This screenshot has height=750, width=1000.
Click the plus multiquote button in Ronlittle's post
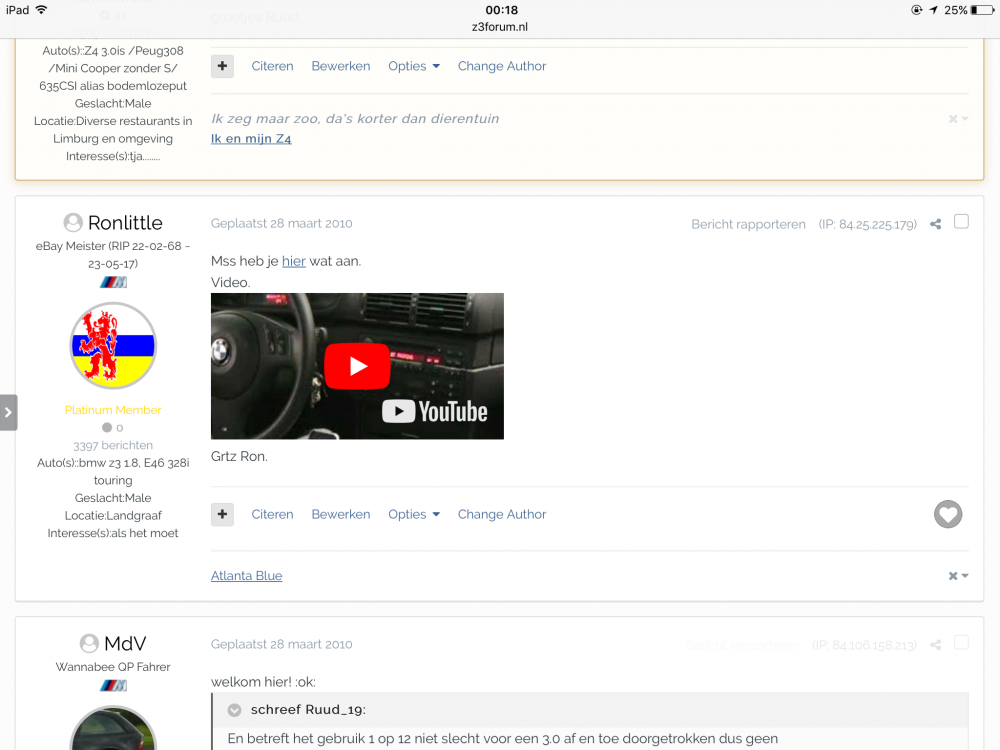(x=222, y=514)
